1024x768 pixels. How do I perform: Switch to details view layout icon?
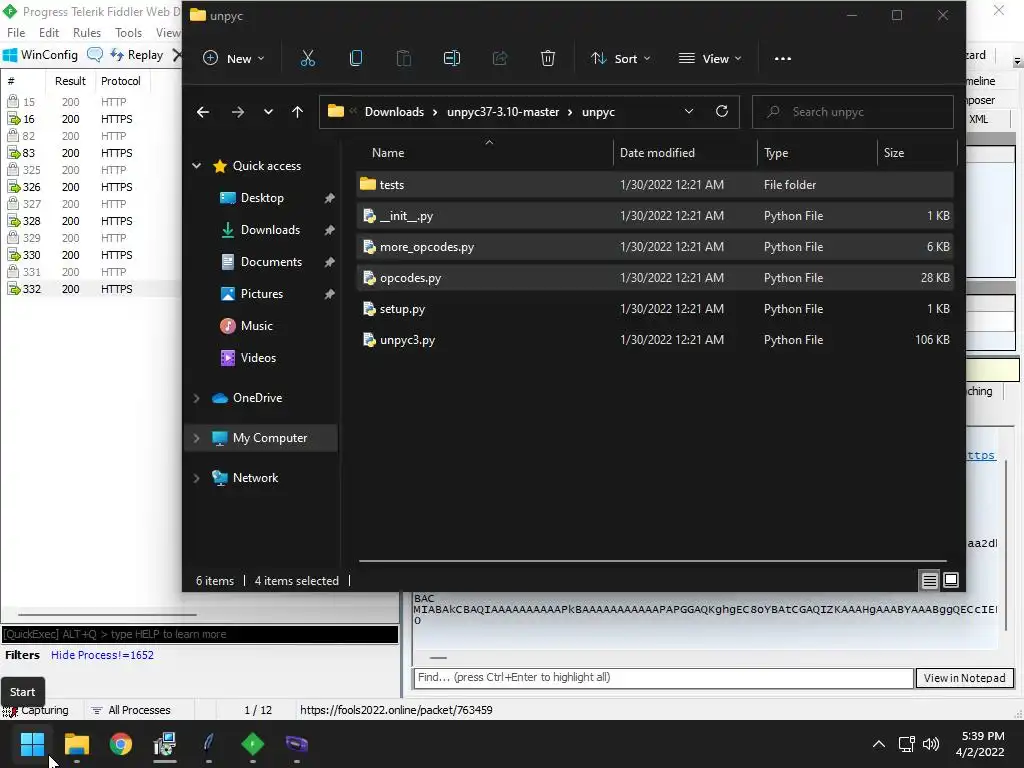[x=929, y=580]
